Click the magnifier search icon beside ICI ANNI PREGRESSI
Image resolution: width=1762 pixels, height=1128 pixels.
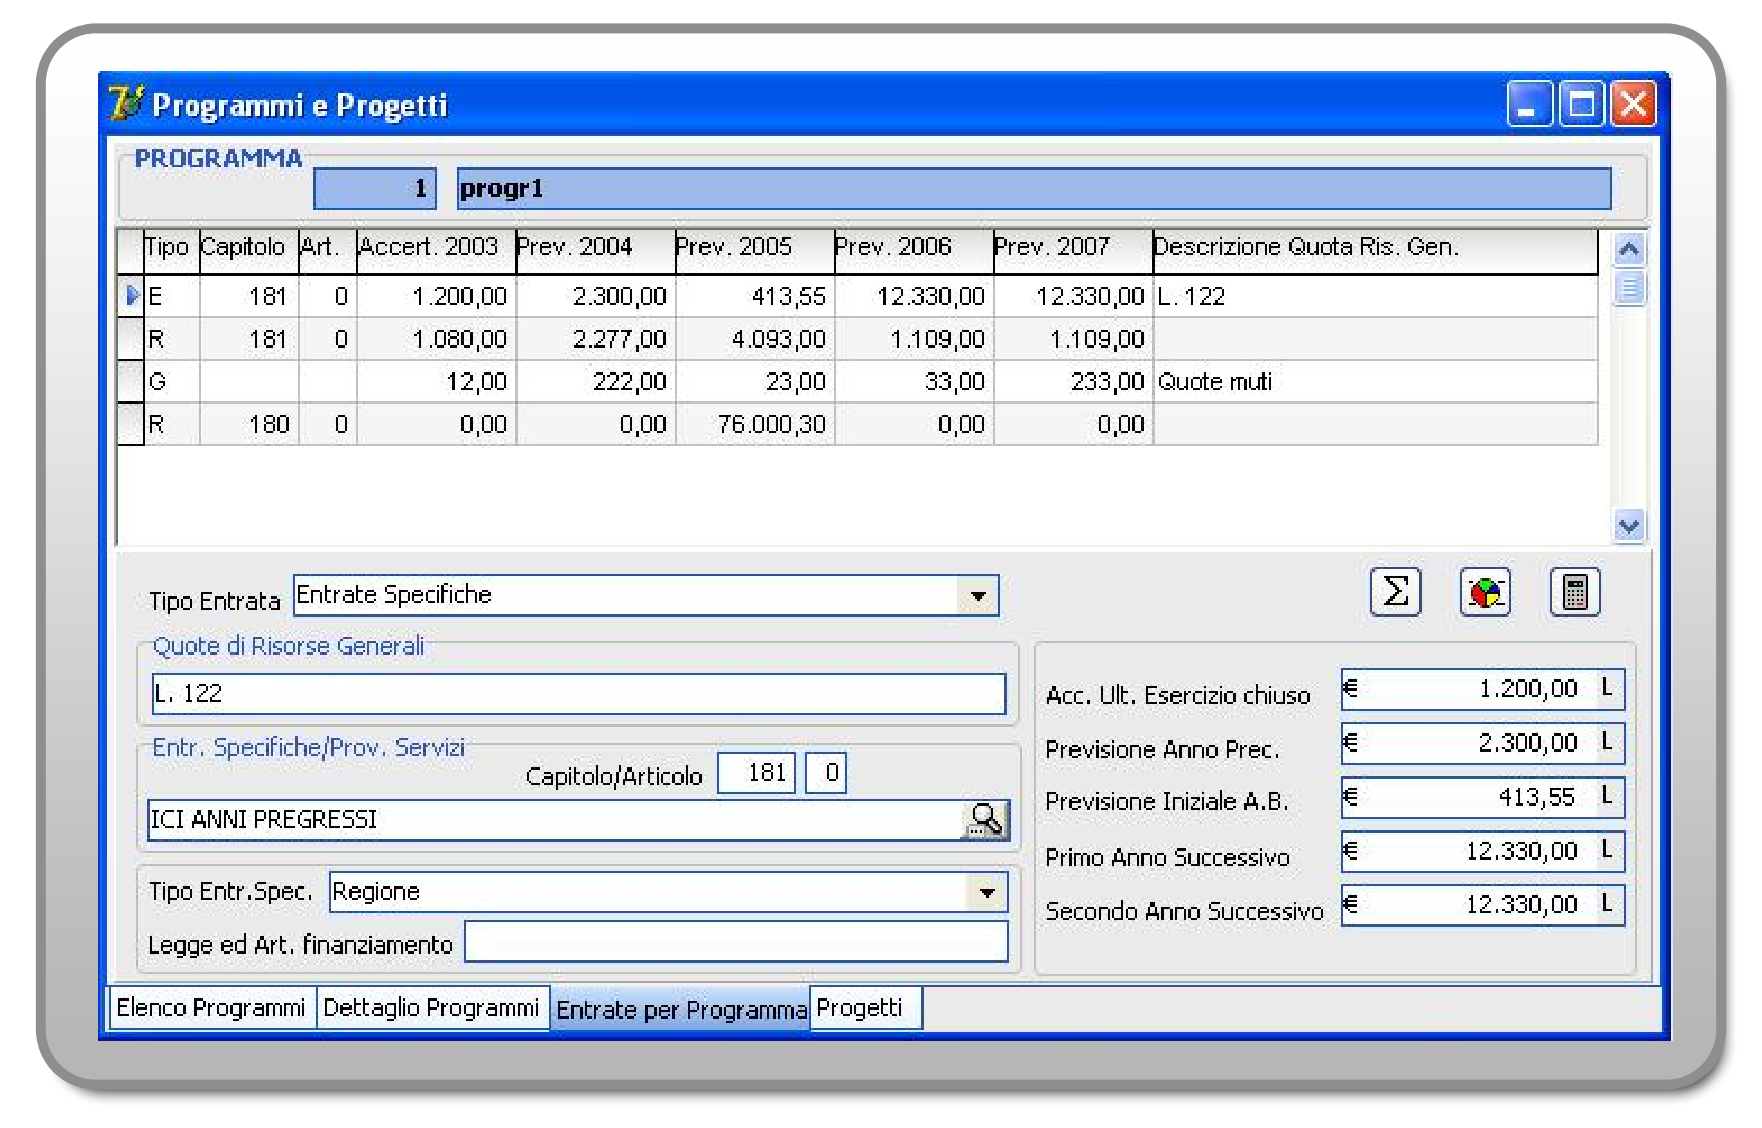tap(985, 820)
